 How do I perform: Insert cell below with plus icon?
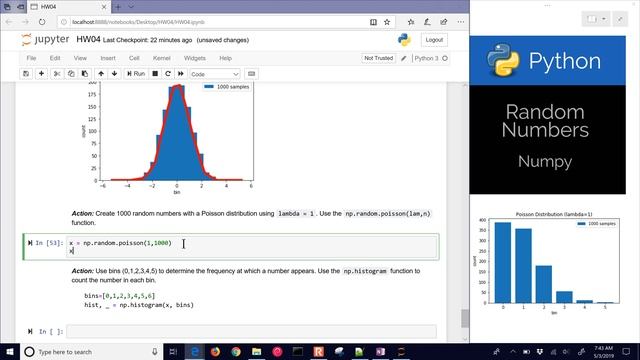(x=41, y=74)
